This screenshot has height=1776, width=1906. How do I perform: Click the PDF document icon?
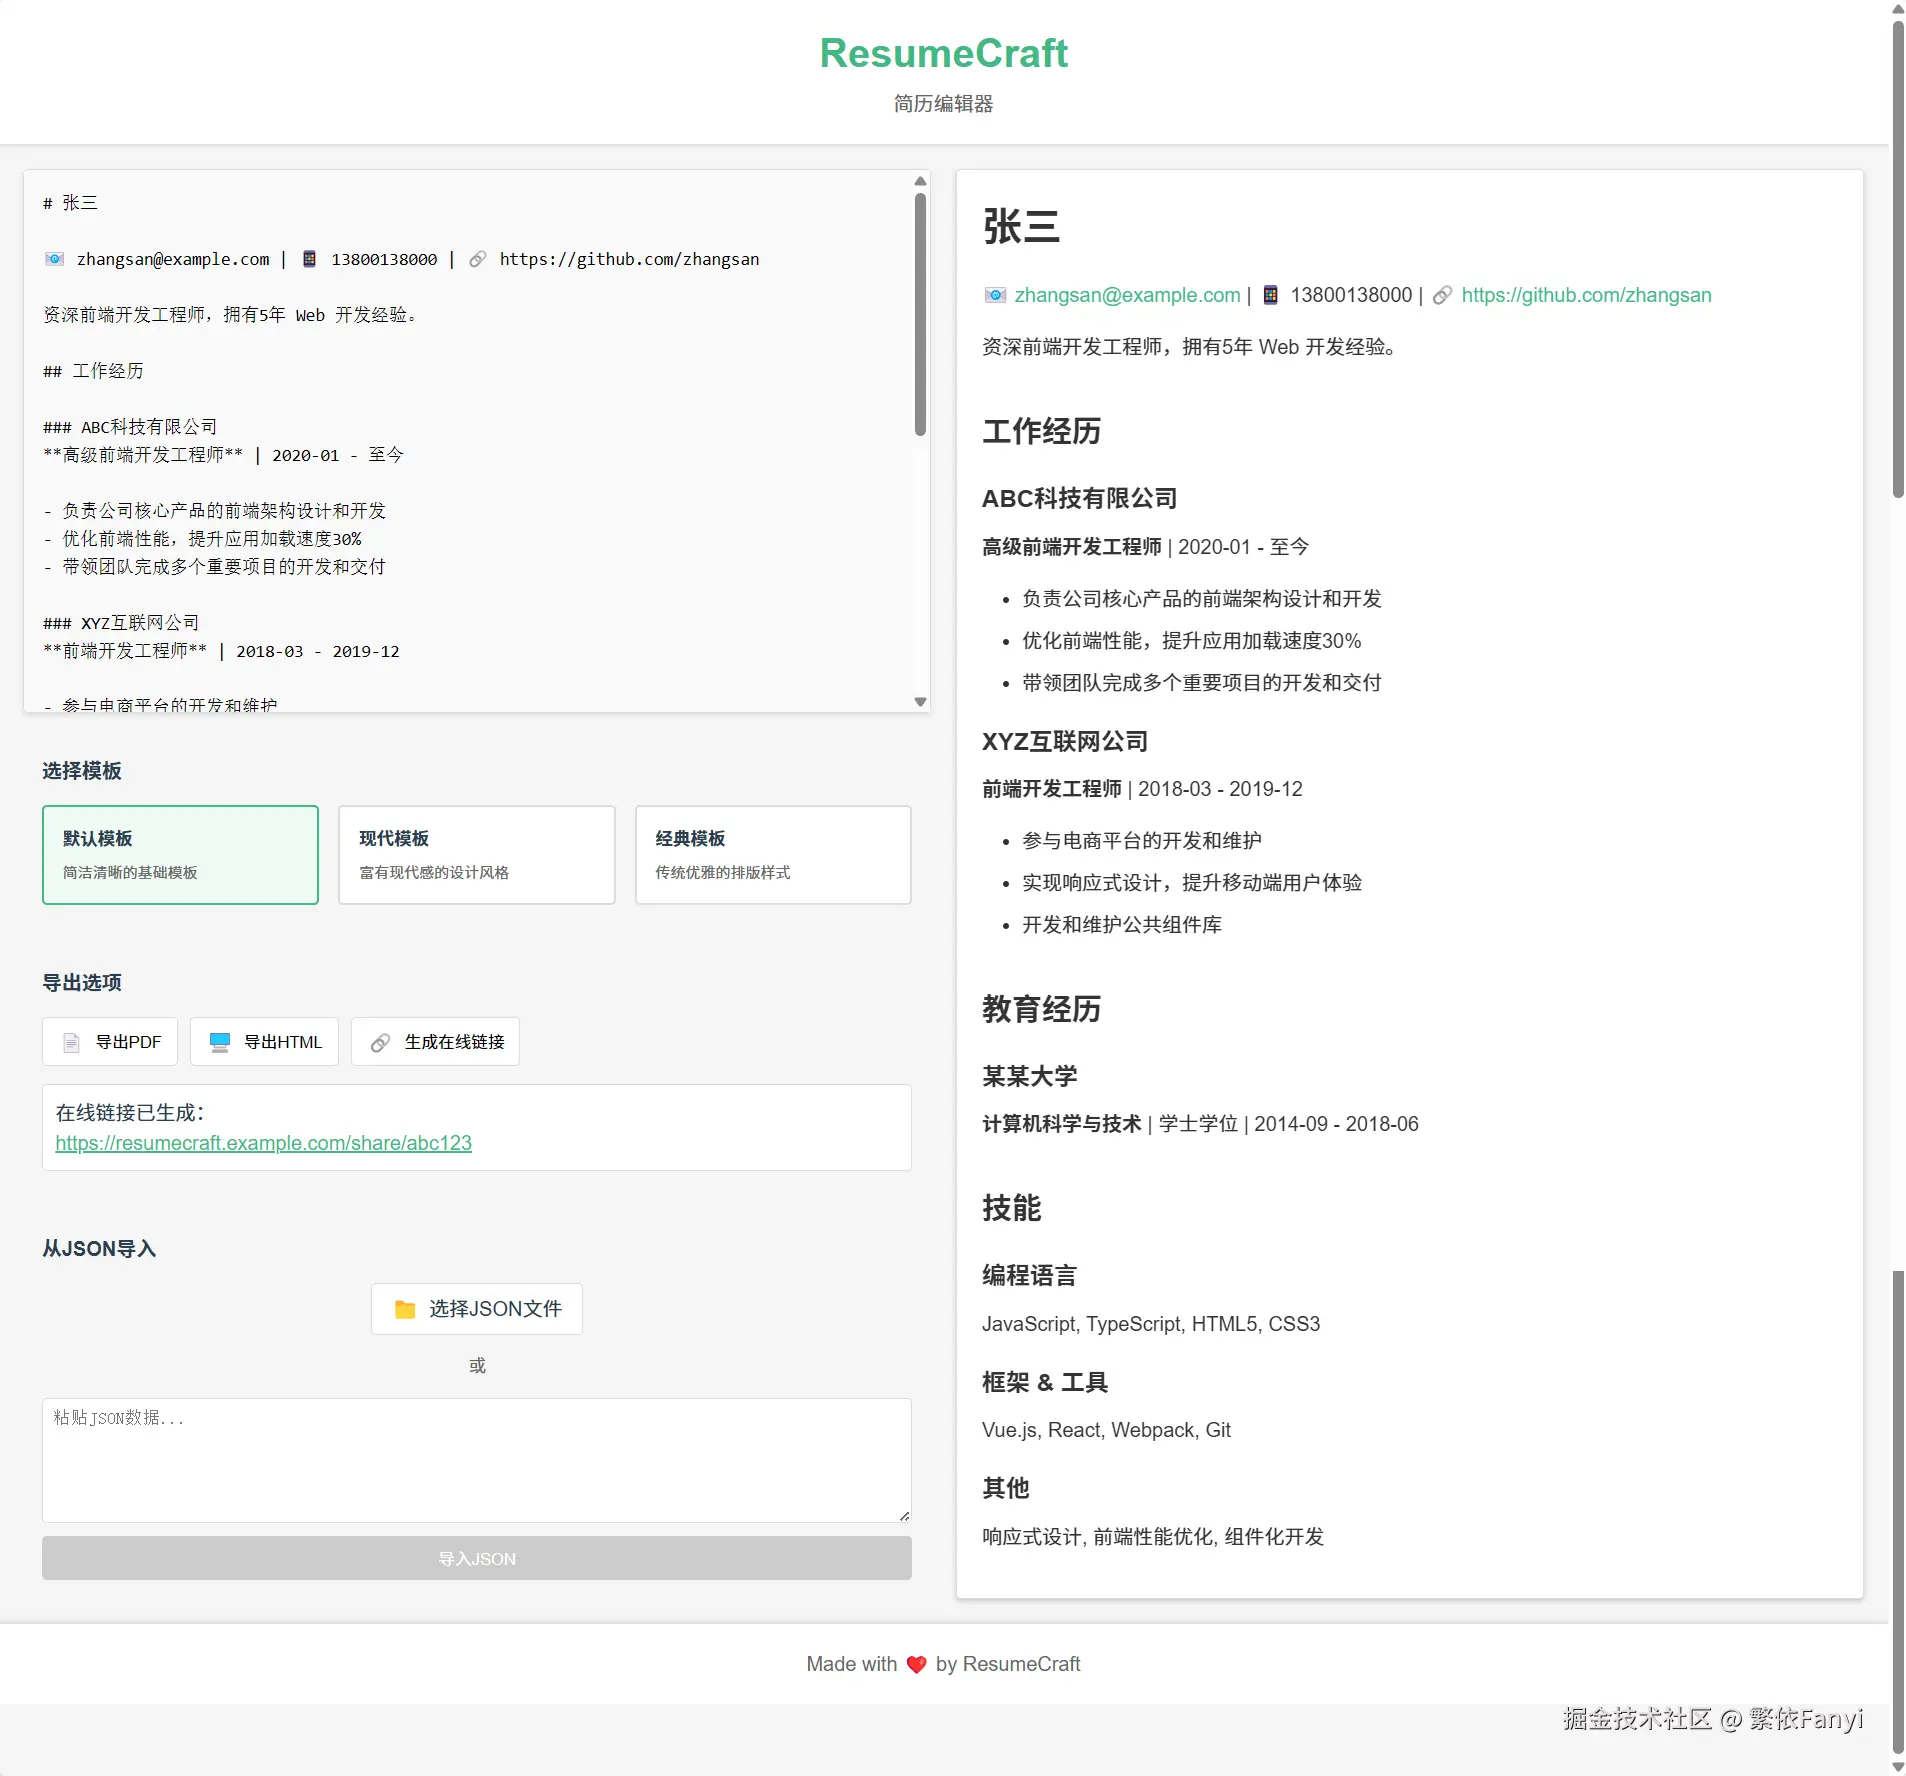(71, 1043)
